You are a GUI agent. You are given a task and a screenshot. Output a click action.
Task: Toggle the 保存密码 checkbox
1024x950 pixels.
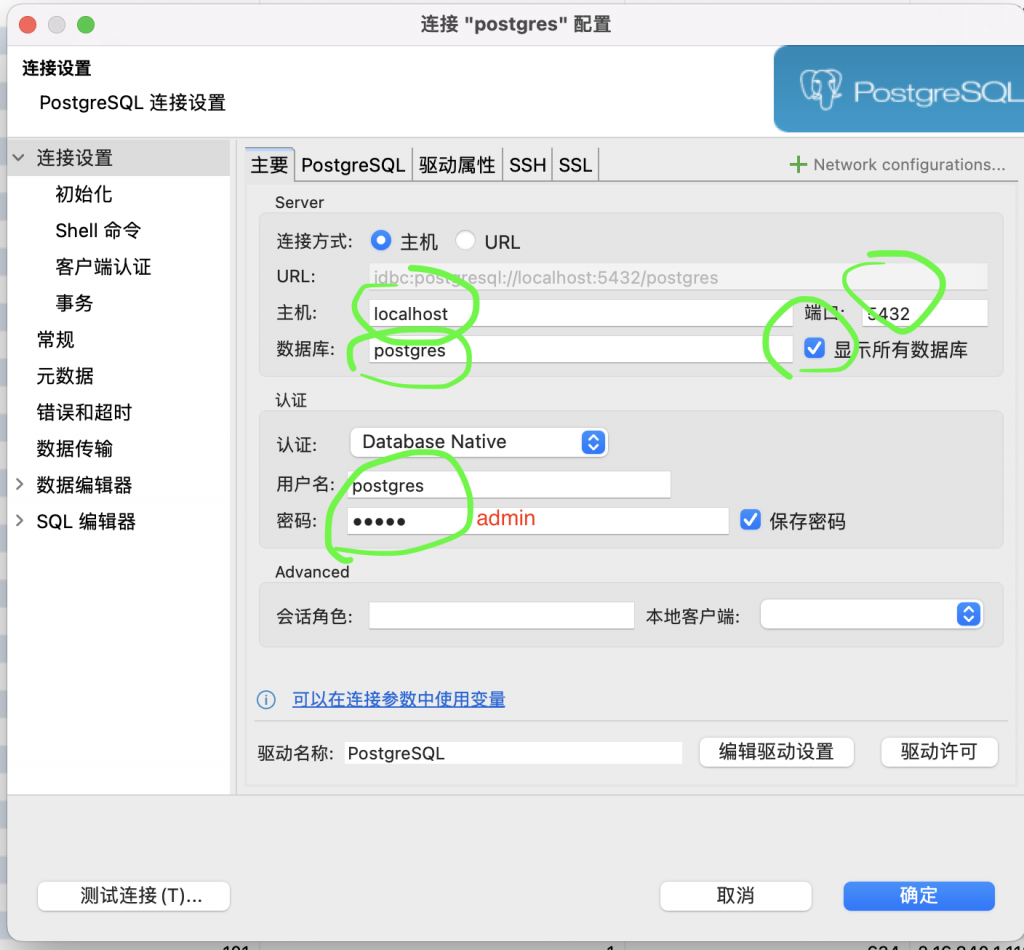[x=750, y=520]
